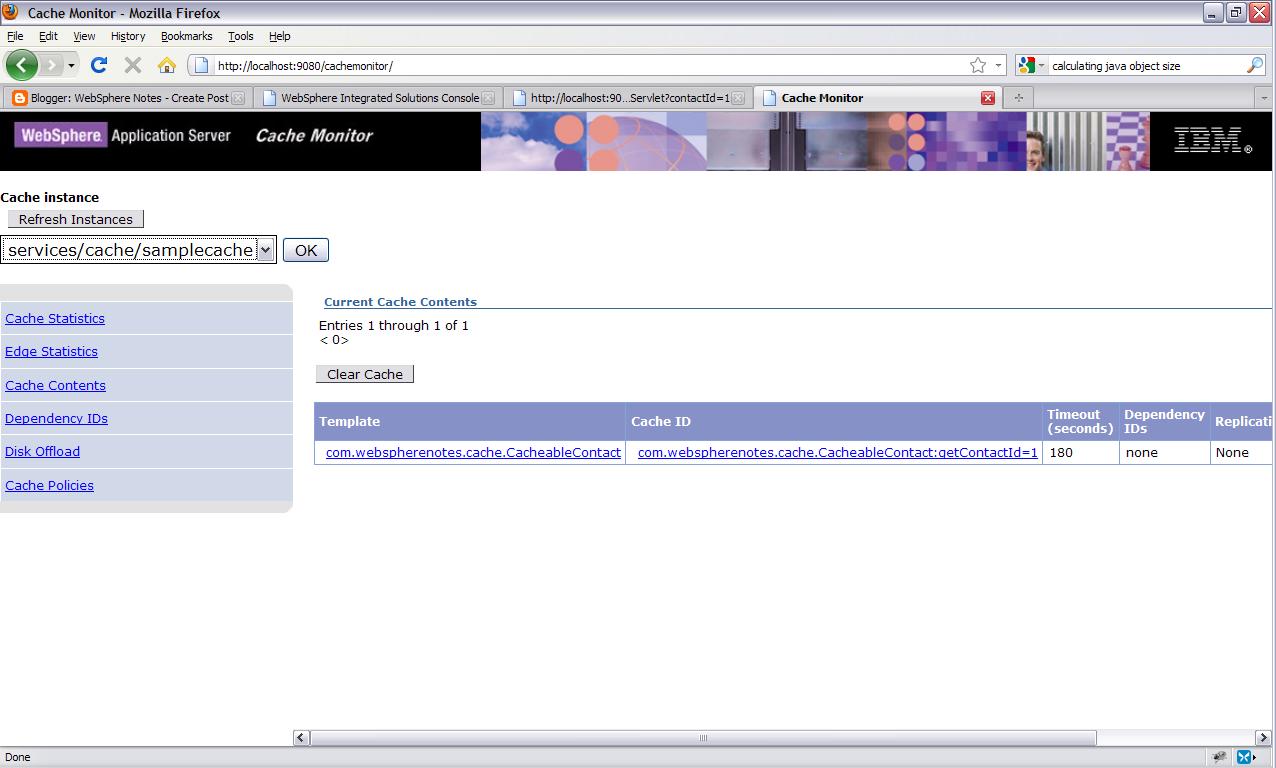This screenshot has width=1276, height=768.
Task: Click the Refresh Instances button
Action: [x=76, y=219]
